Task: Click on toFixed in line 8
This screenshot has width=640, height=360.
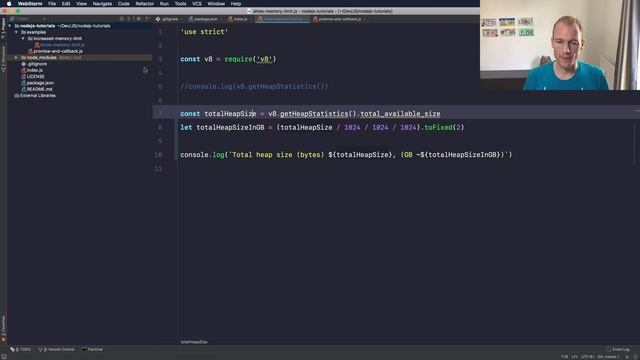Action: 438,127
